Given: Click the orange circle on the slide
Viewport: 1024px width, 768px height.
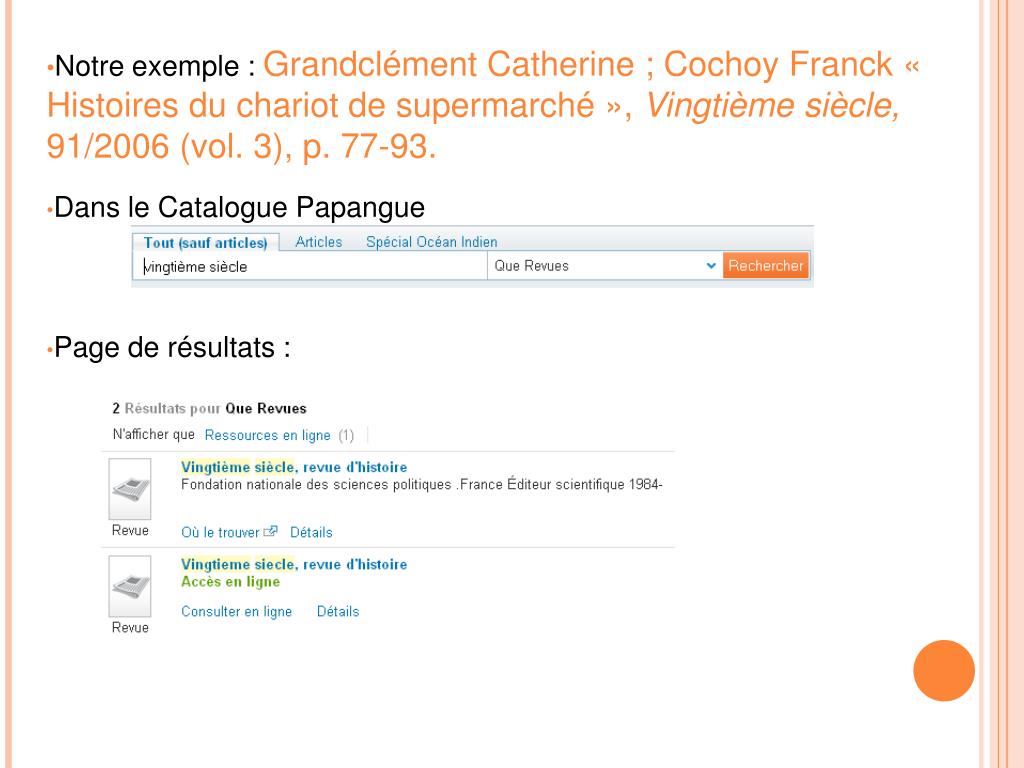Looking at the screenshot, I should click(944, 671).
